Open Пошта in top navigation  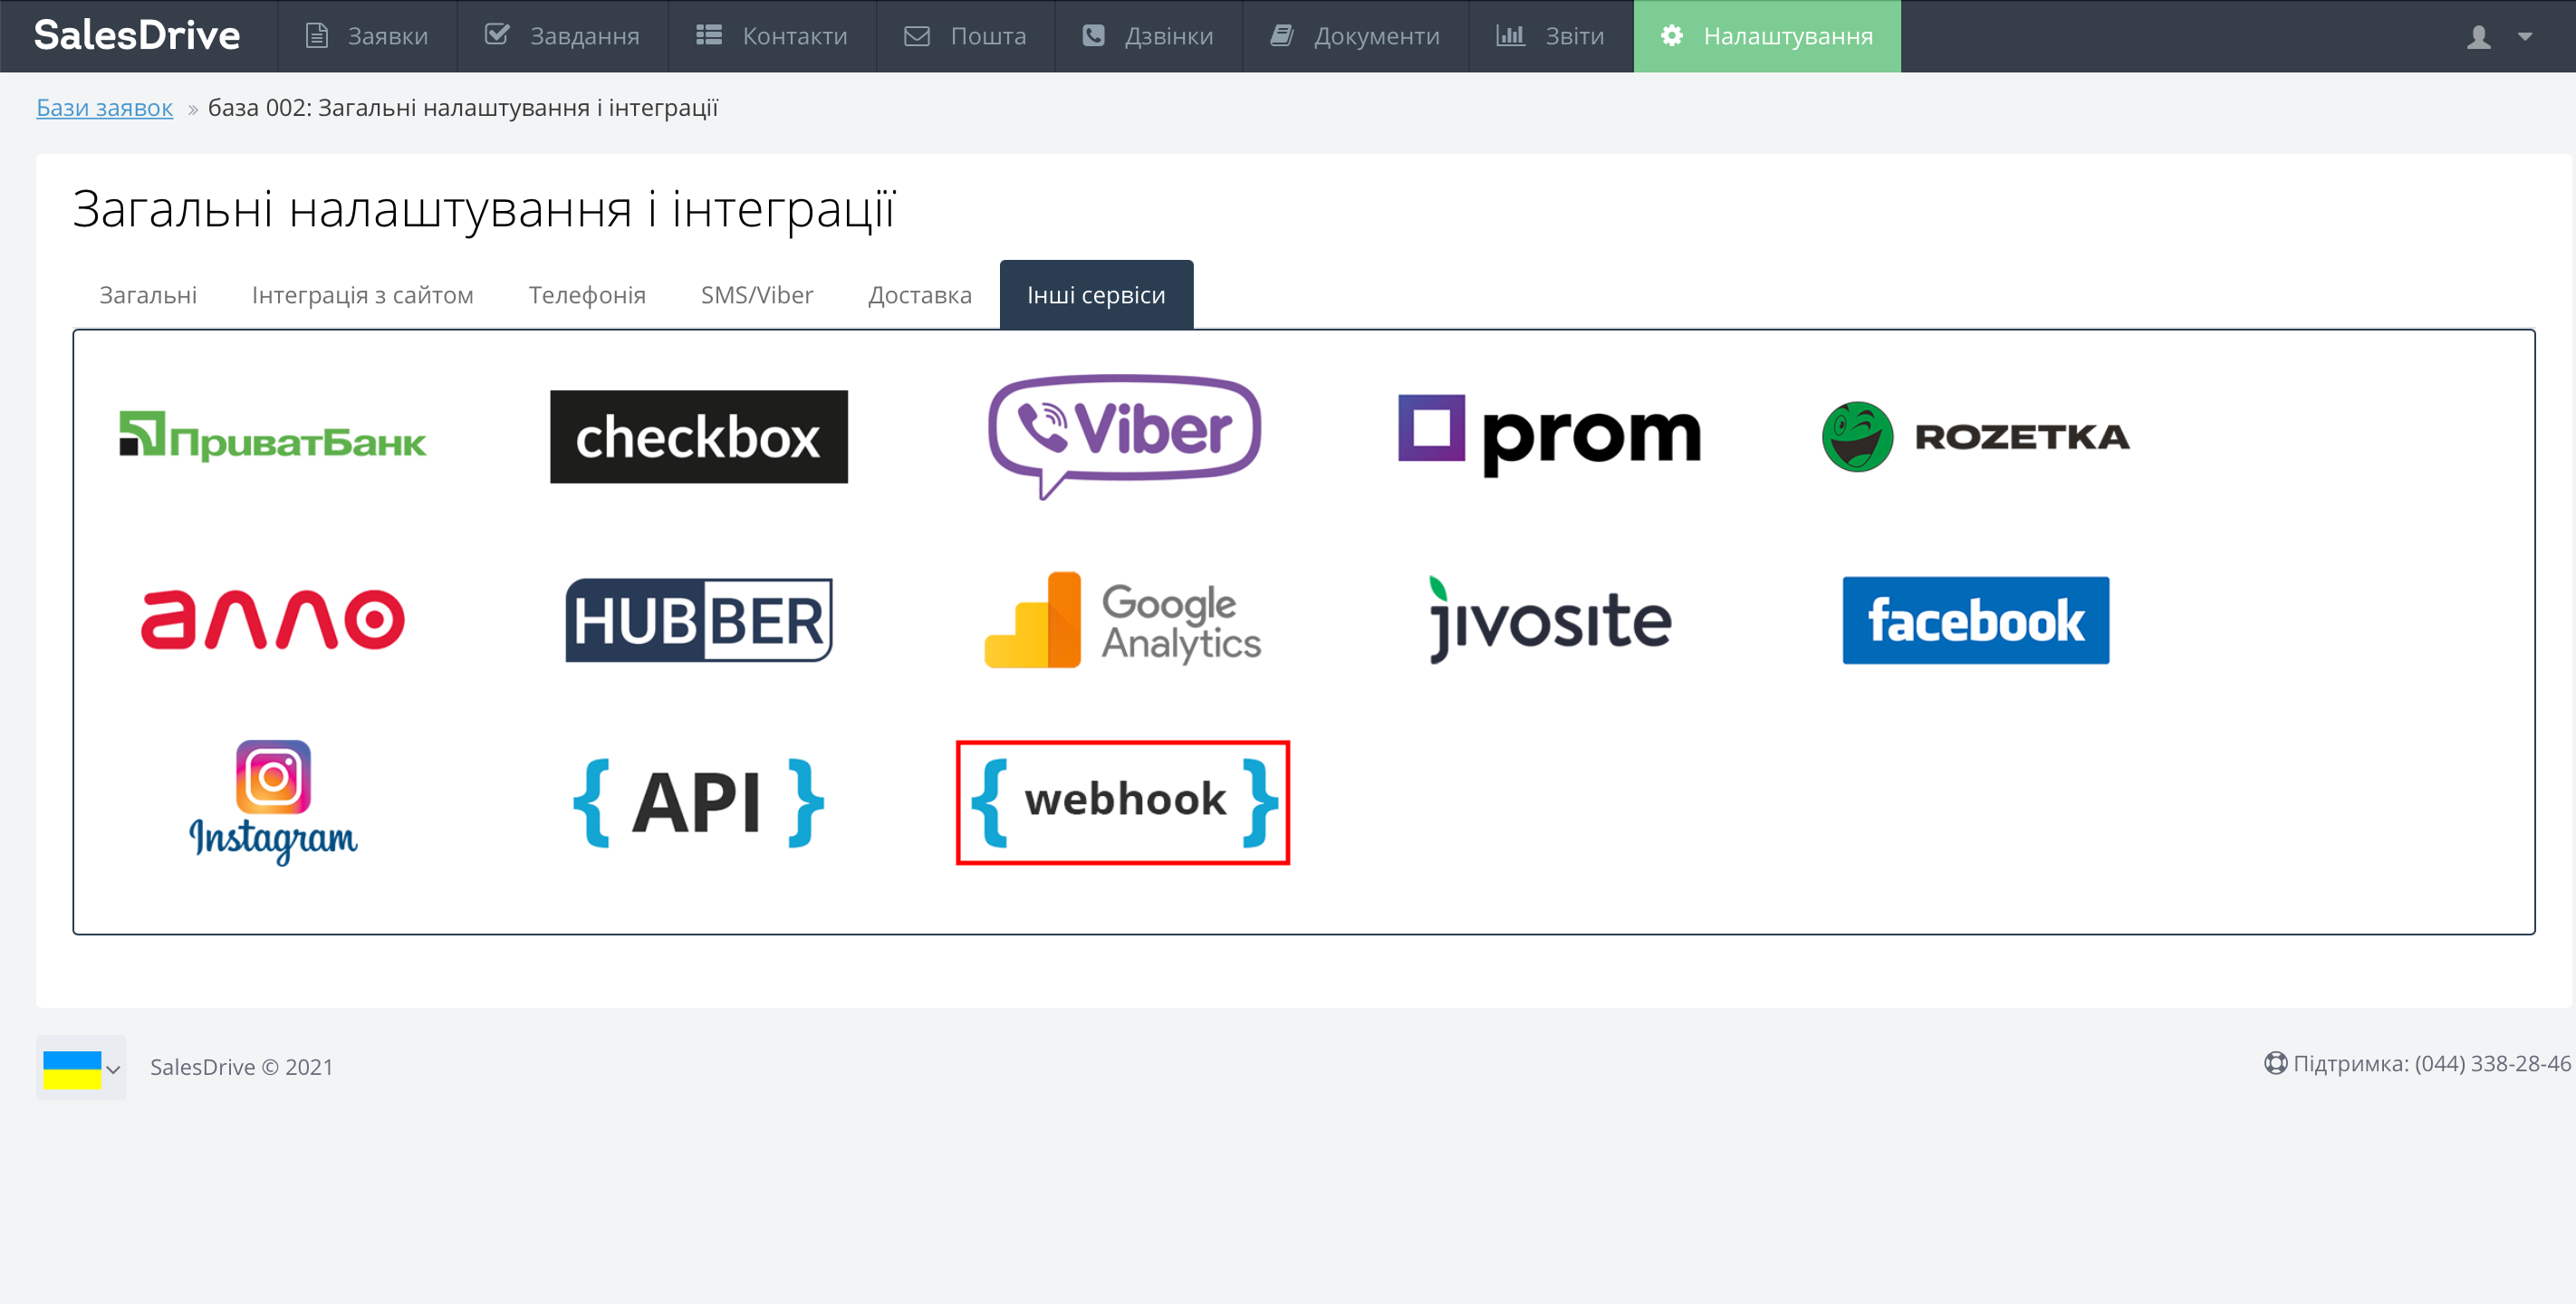click(965, 36)
